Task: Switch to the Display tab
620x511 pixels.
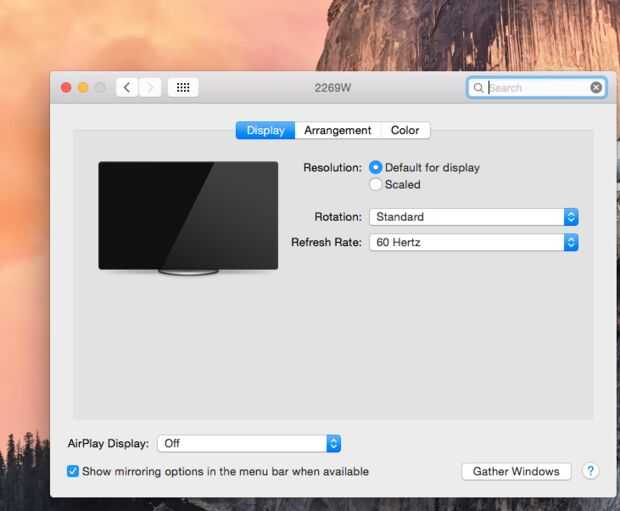Action: tap(265, 130)
